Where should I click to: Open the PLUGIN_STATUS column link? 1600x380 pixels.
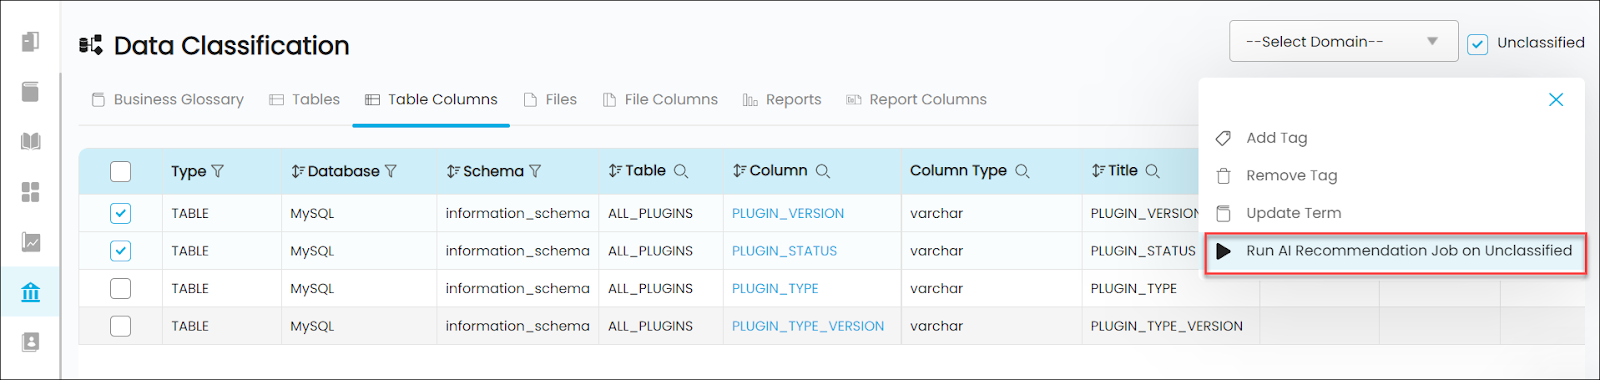pyautogui.click(x=784, y=251)
